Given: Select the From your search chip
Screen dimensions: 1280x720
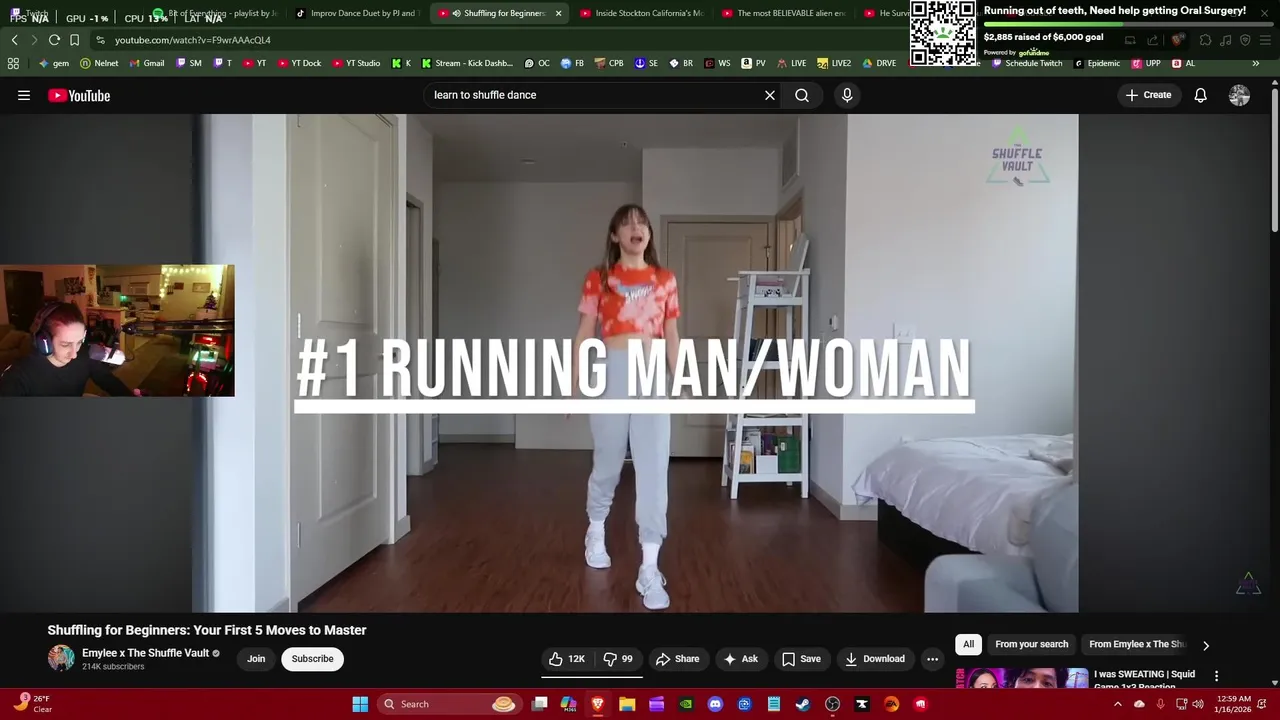Looking at the screenshot, I should coord(1031,644).
